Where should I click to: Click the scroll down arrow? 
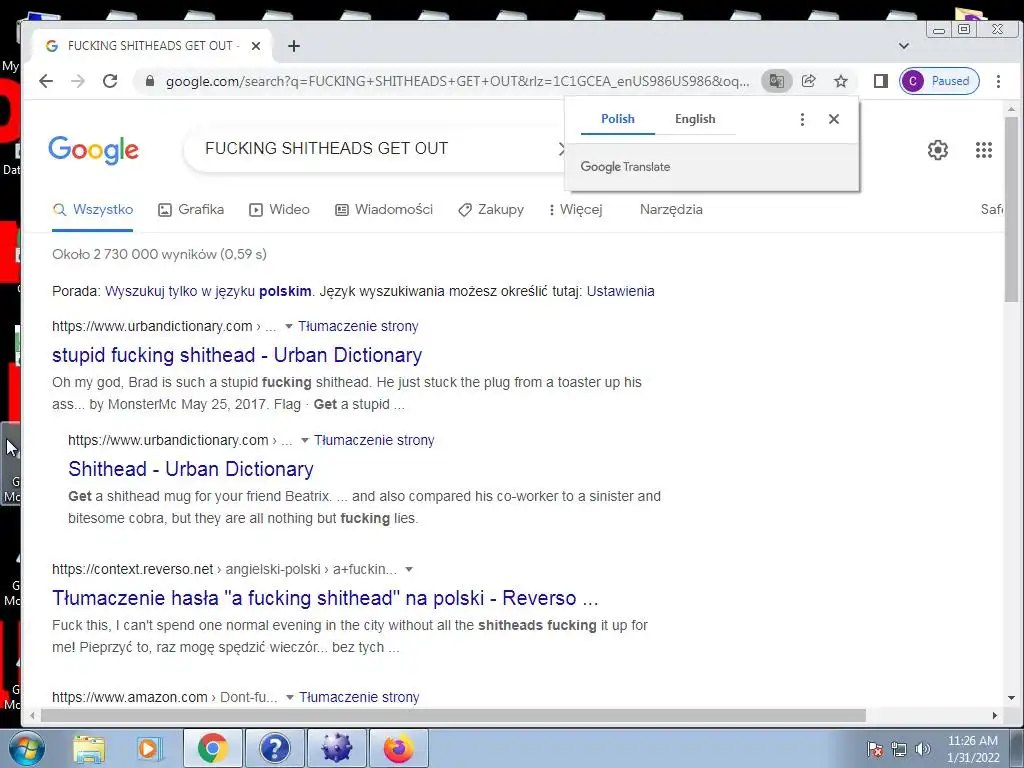pyautogui.click(x=1011, y=698)
